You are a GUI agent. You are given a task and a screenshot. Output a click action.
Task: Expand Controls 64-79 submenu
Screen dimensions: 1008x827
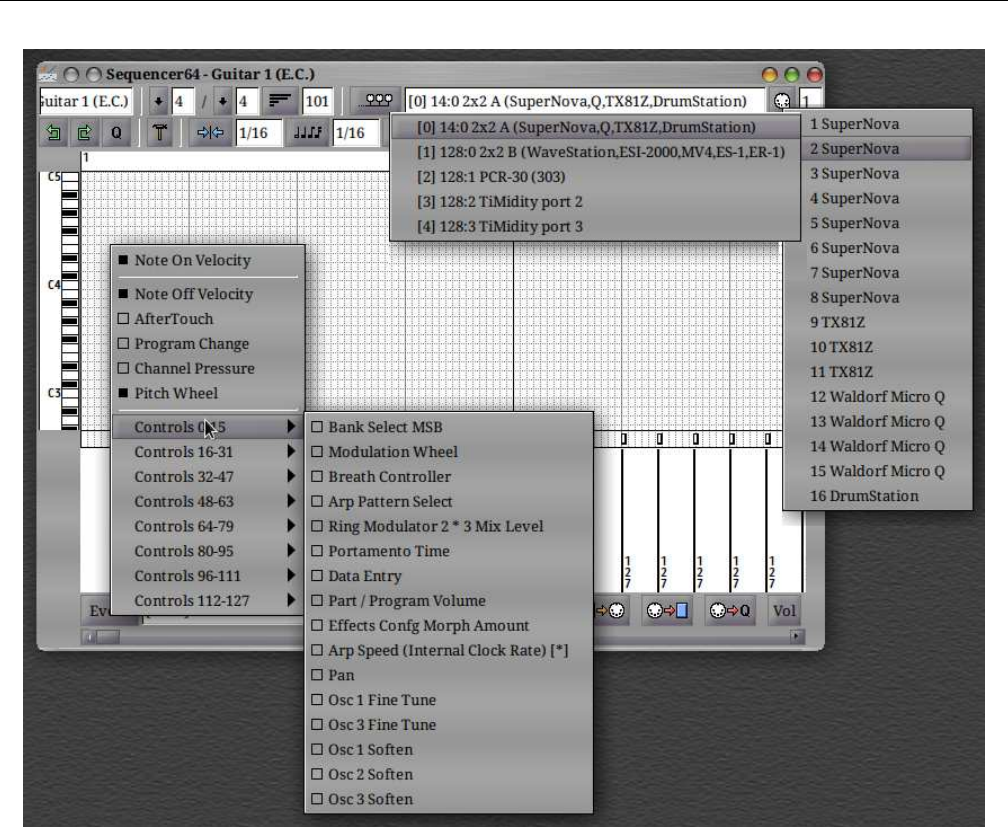point(208,526)
